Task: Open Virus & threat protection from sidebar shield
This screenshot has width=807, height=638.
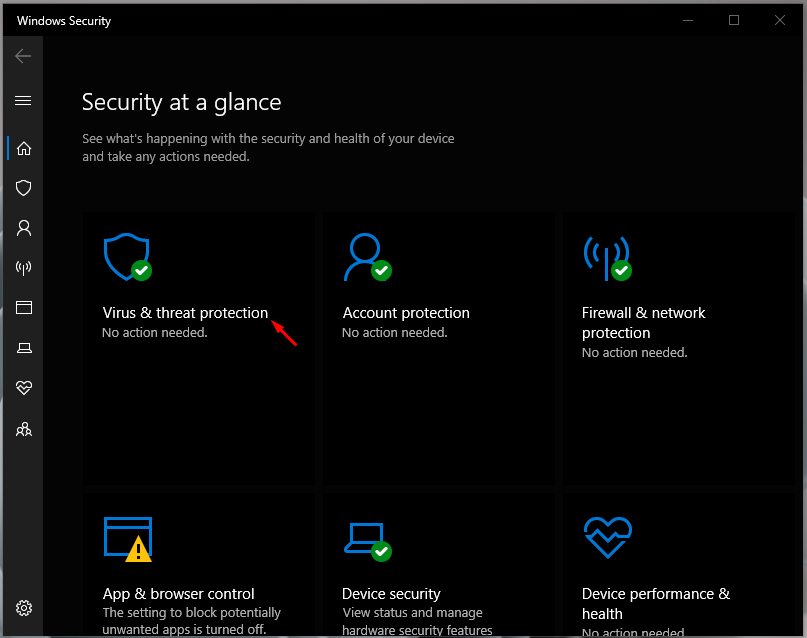Action: click(x=24, y=188)
